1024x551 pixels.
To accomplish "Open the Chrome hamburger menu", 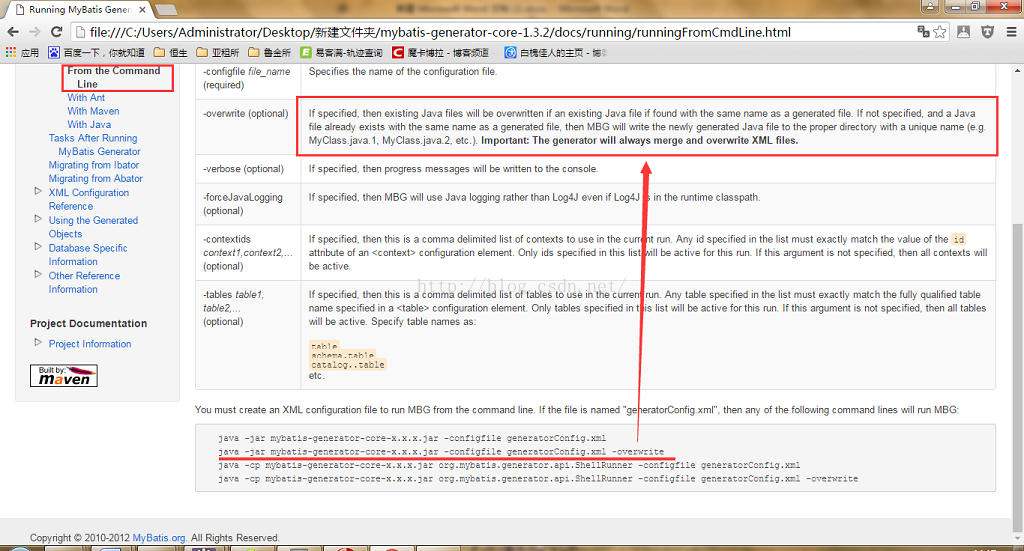I will pyautogui.click(x=1011, y=31).
